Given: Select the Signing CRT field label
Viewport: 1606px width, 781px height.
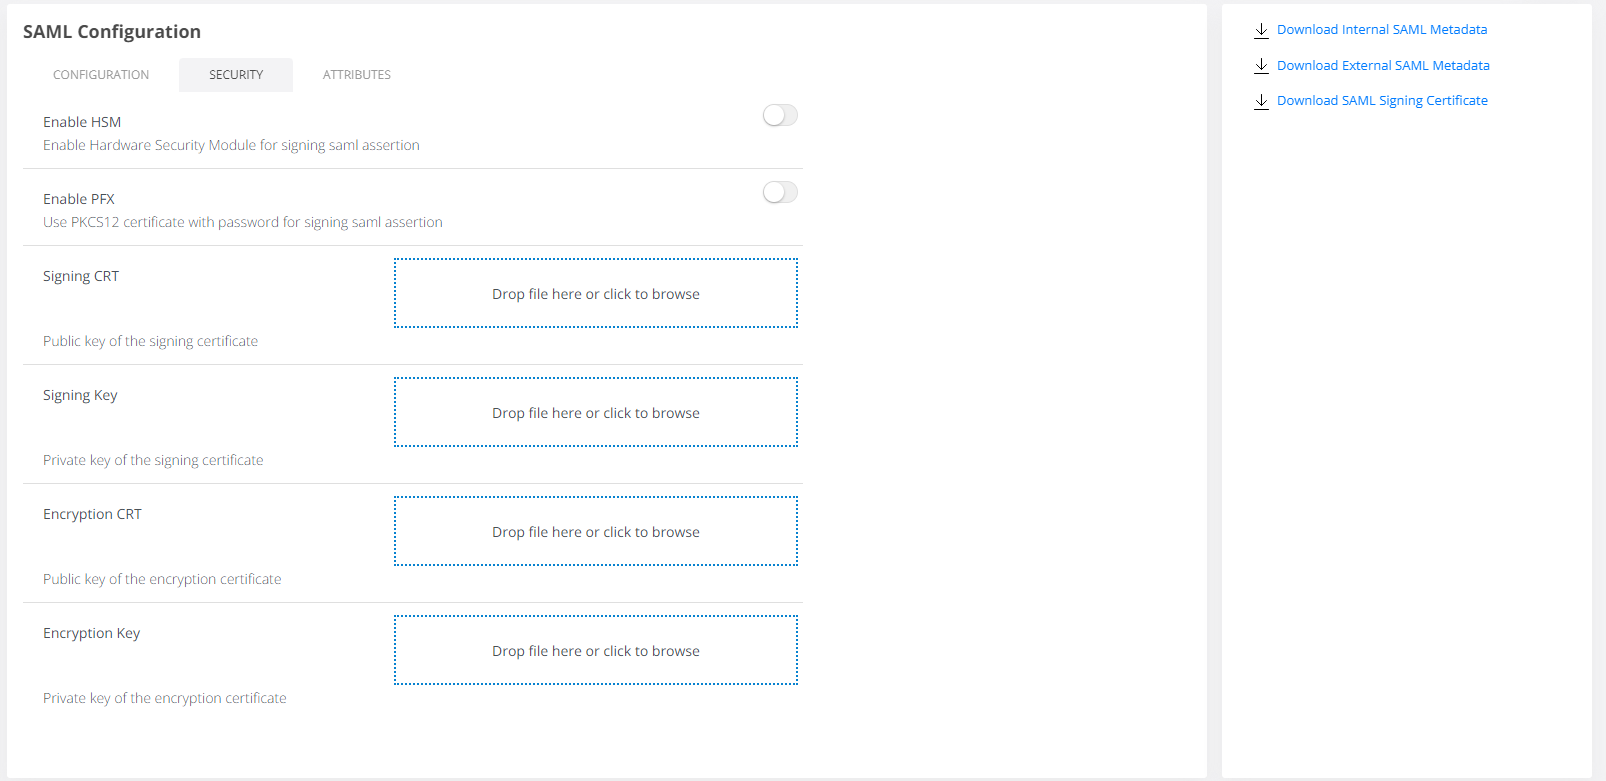Looking at the screenshot, I should [81, 277].
